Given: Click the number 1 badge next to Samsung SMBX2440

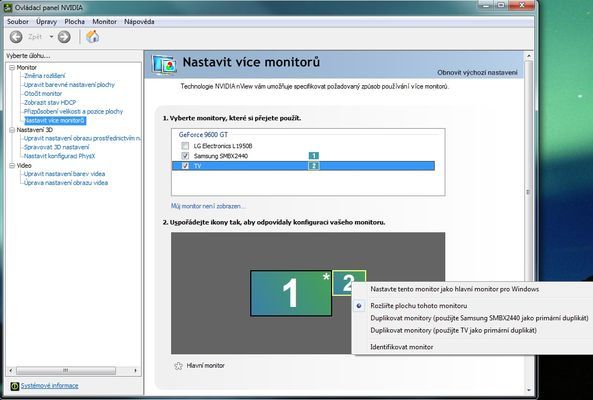Looking at the screenshot, I should [314, 156].
